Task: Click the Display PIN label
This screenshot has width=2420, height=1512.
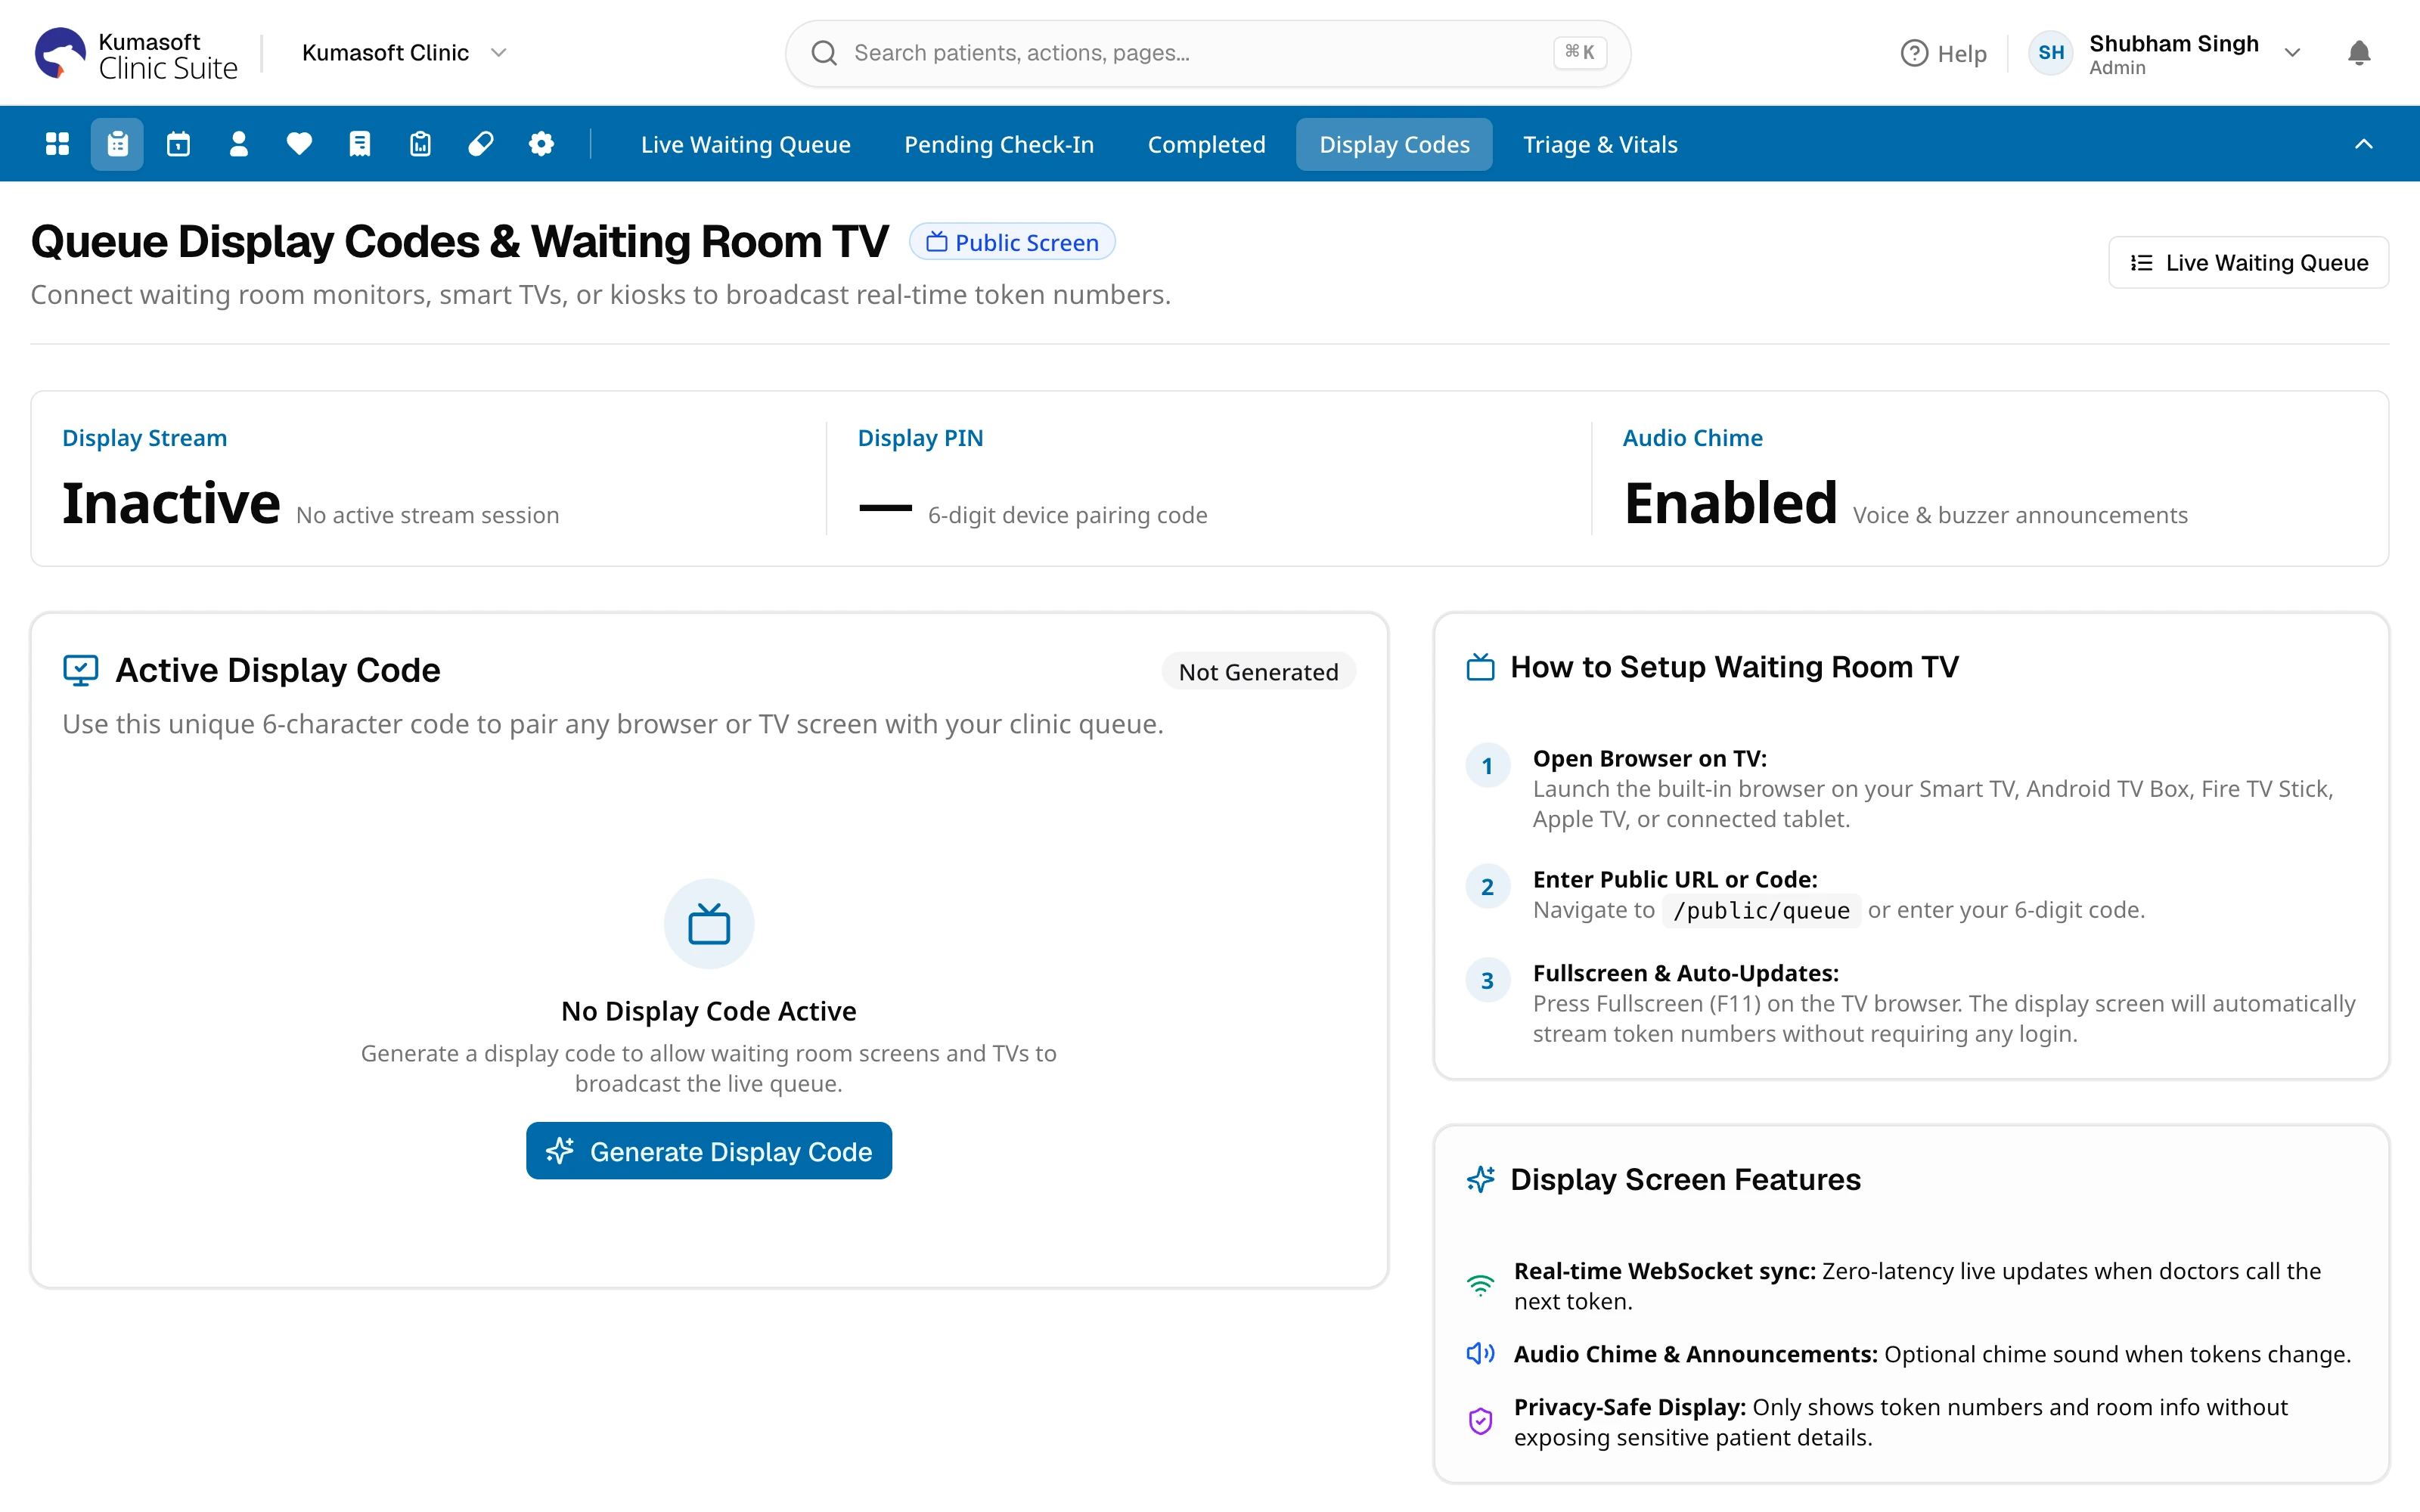Action: coord(920,438)
